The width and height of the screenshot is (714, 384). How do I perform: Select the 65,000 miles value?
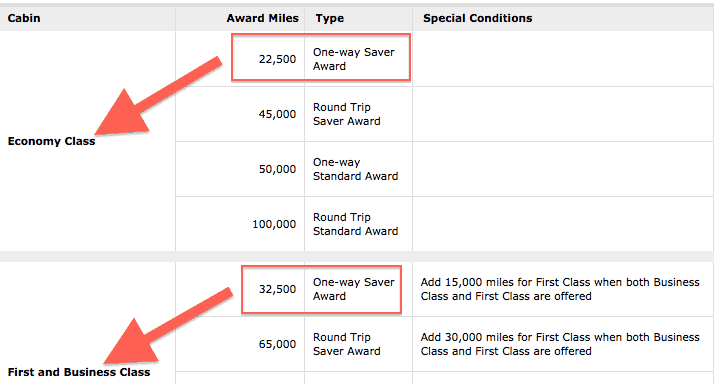[x=277, y=344]
